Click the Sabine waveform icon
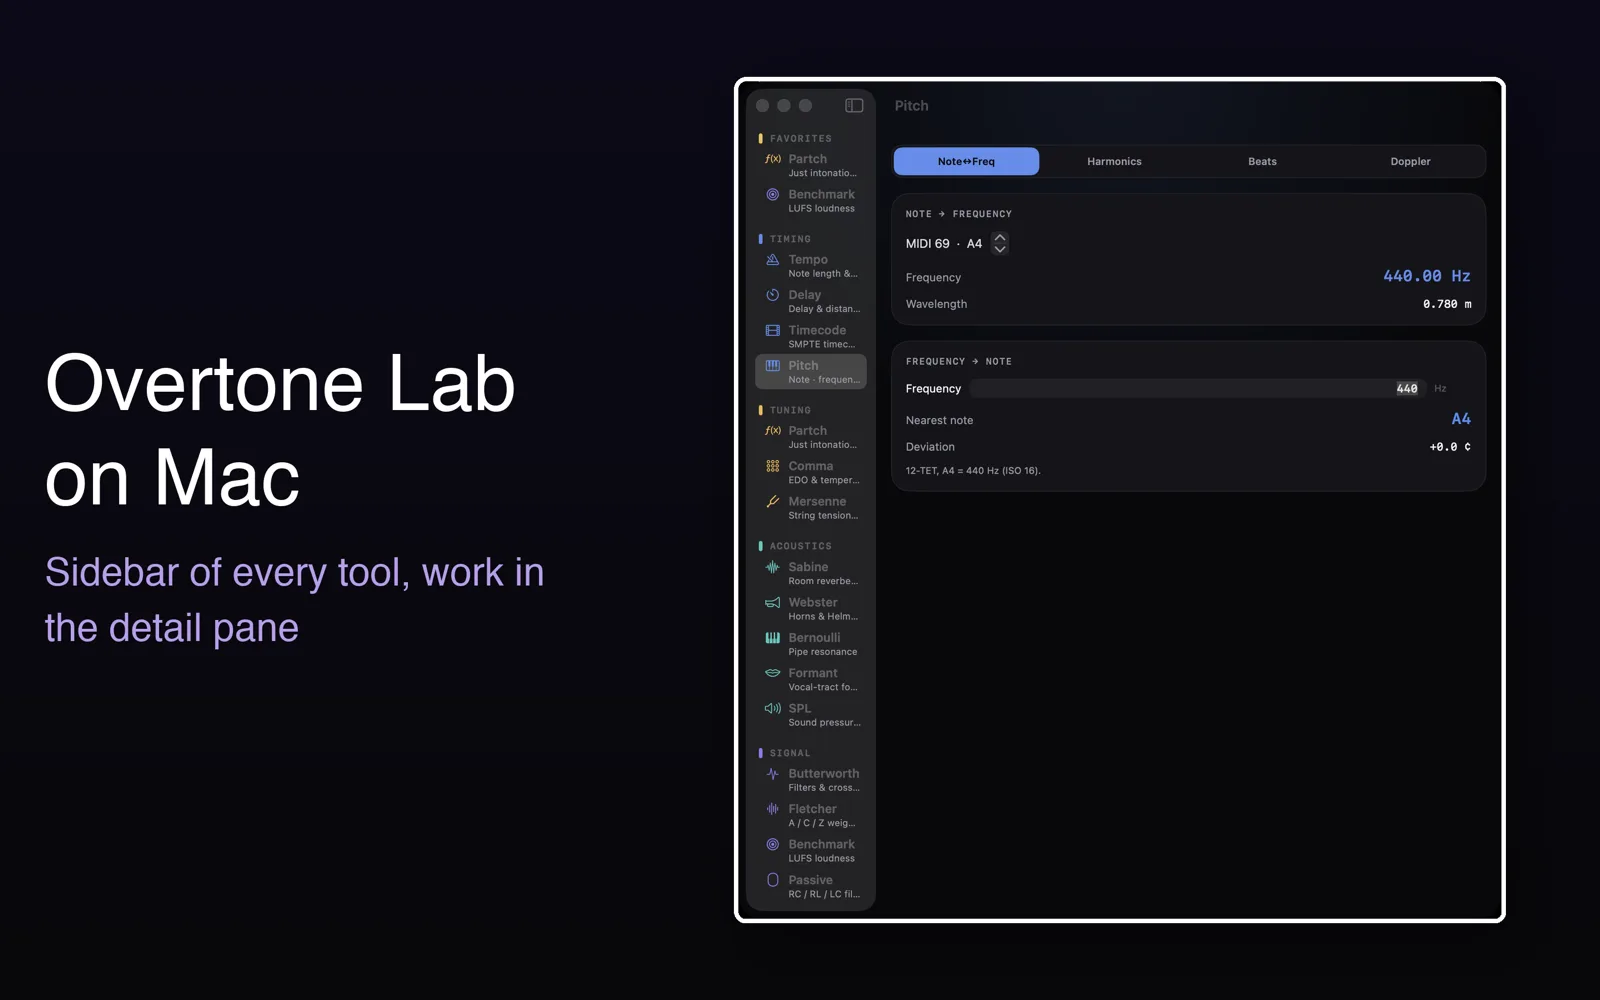 773,567
